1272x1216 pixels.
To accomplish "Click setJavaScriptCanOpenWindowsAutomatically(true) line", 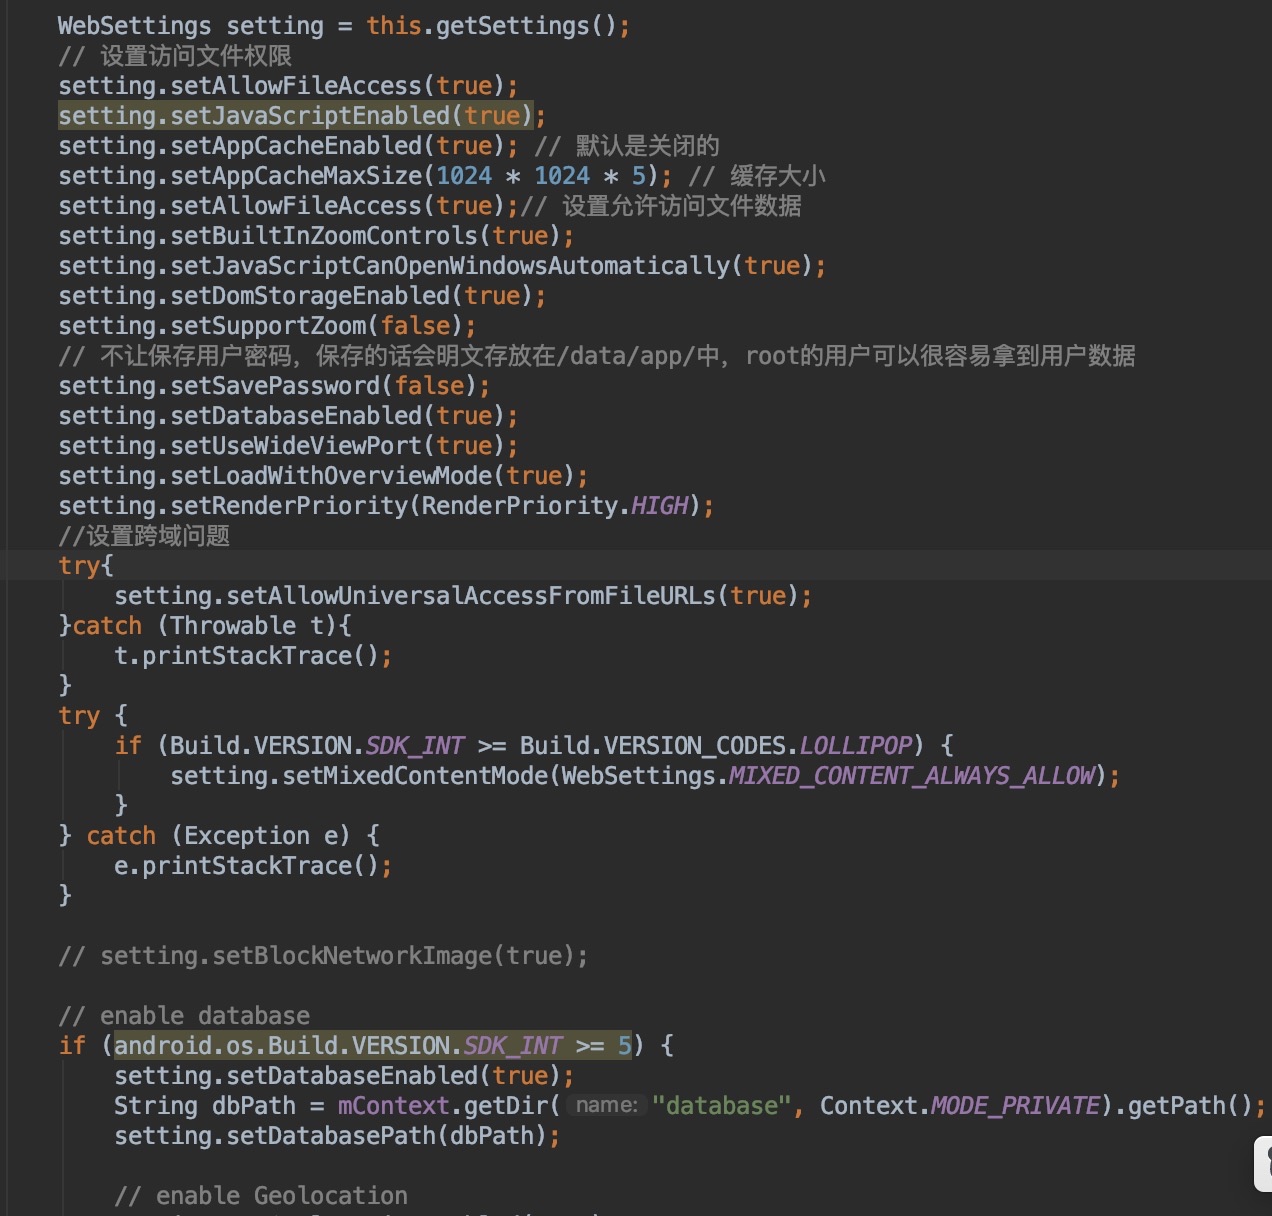I will 442,266.
